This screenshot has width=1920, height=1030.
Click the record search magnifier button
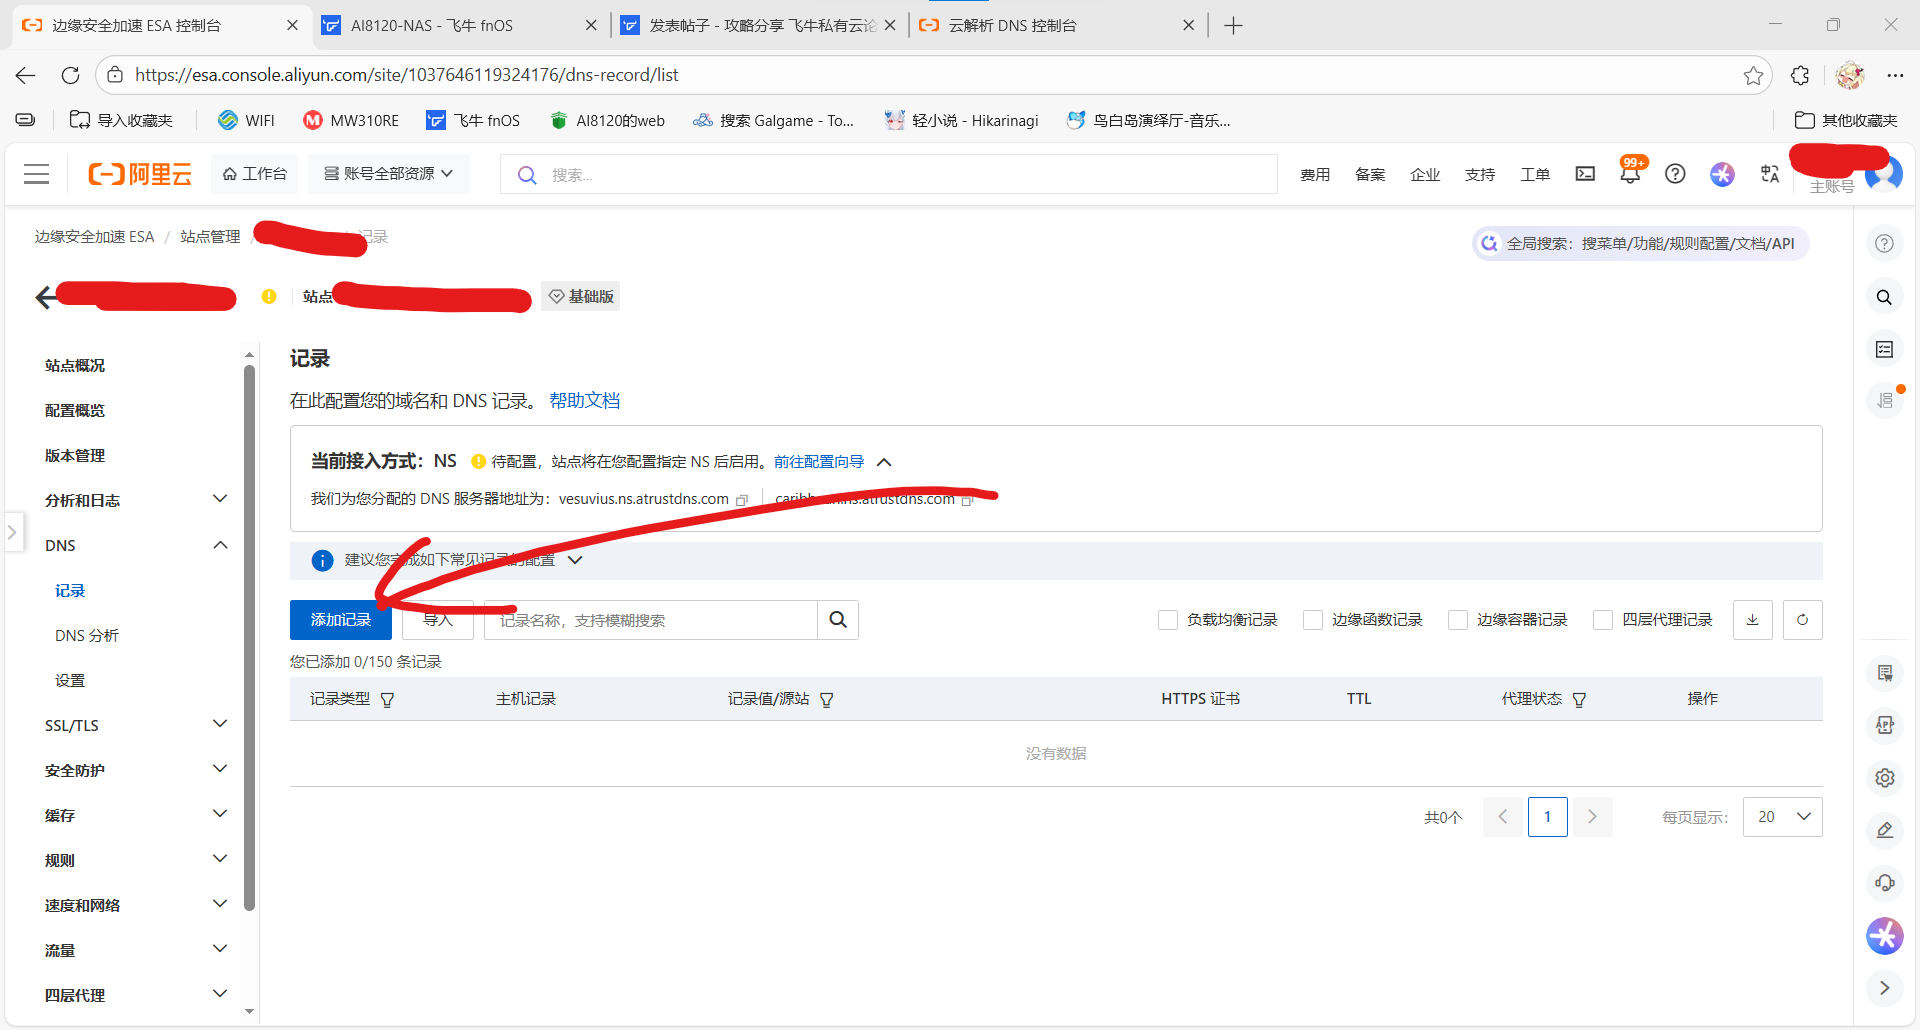point(838,620)
